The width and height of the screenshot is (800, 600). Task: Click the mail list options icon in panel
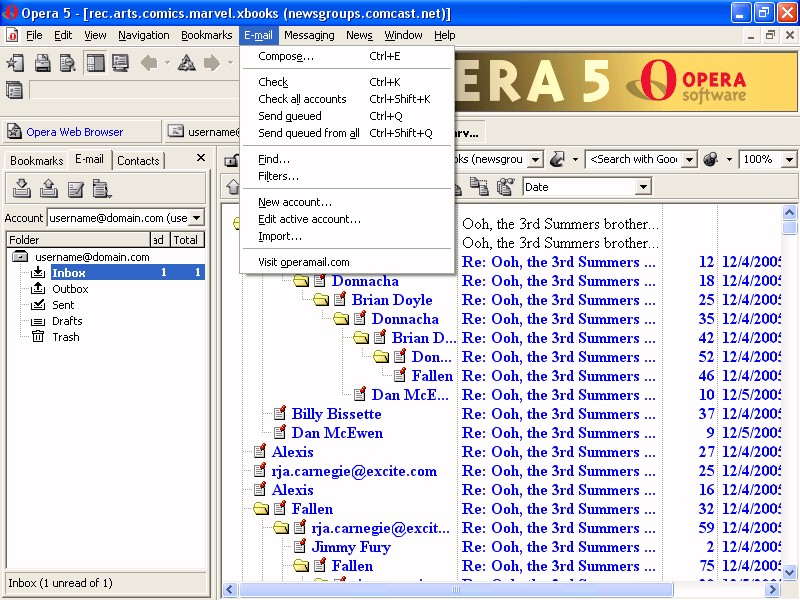[x=102, y=188]
